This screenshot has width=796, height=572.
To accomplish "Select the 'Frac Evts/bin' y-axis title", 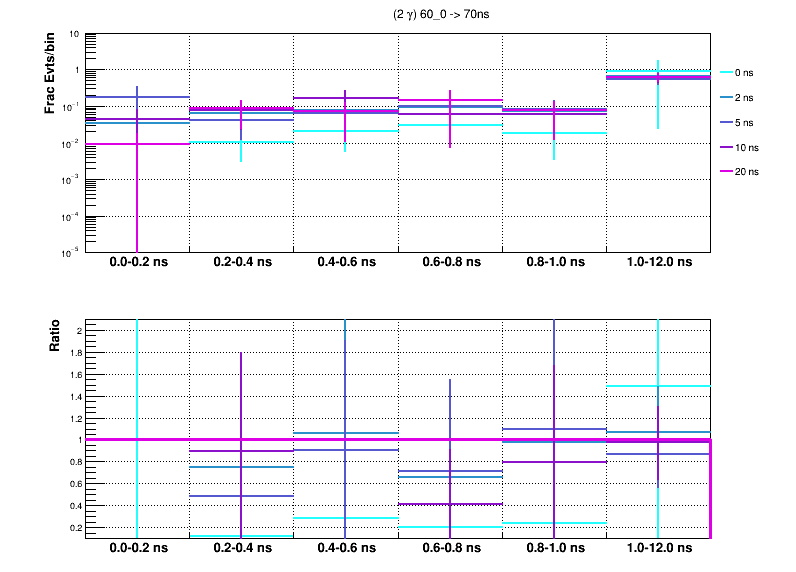I will (x=49, y=75).
